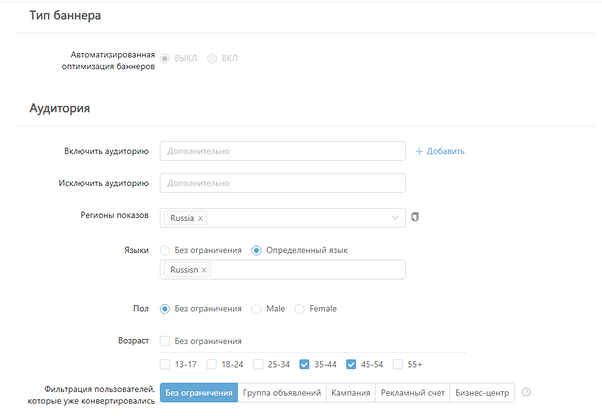Select Без ограничения conversion filter segment
The image size is (602, 418).
(199, 393)
